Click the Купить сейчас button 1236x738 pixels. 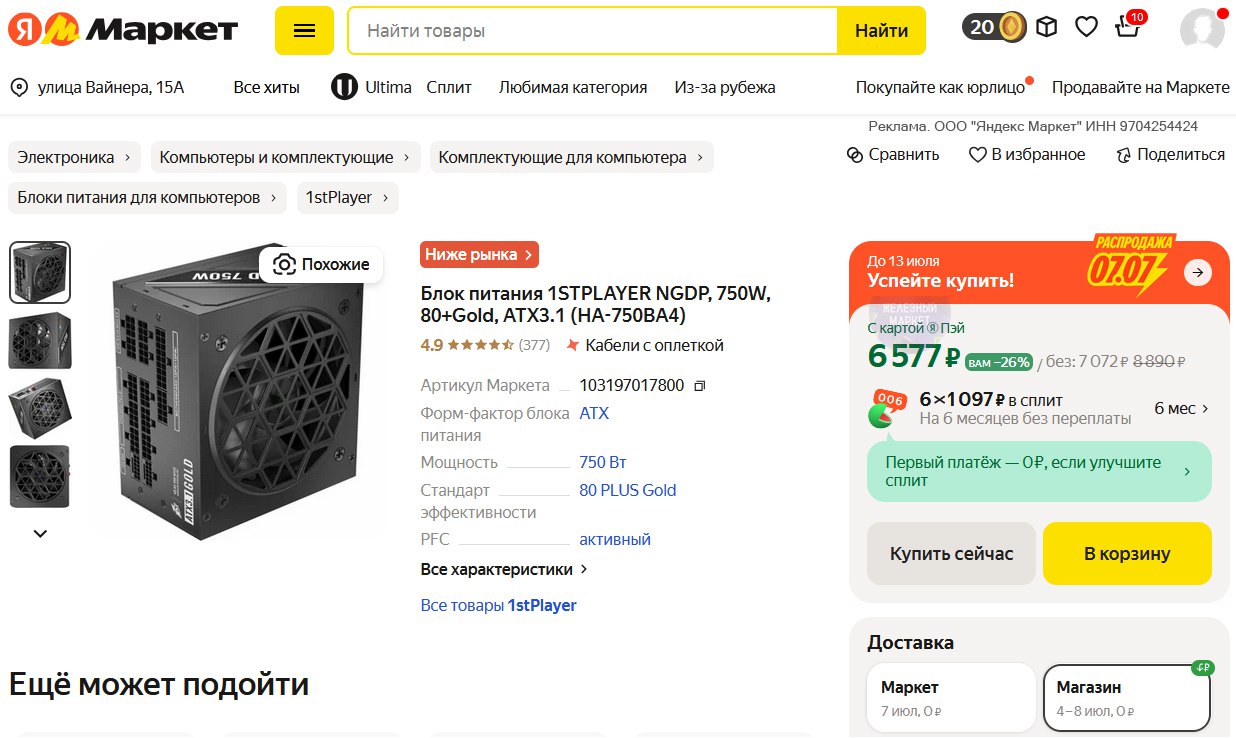[x=951, y=553]
